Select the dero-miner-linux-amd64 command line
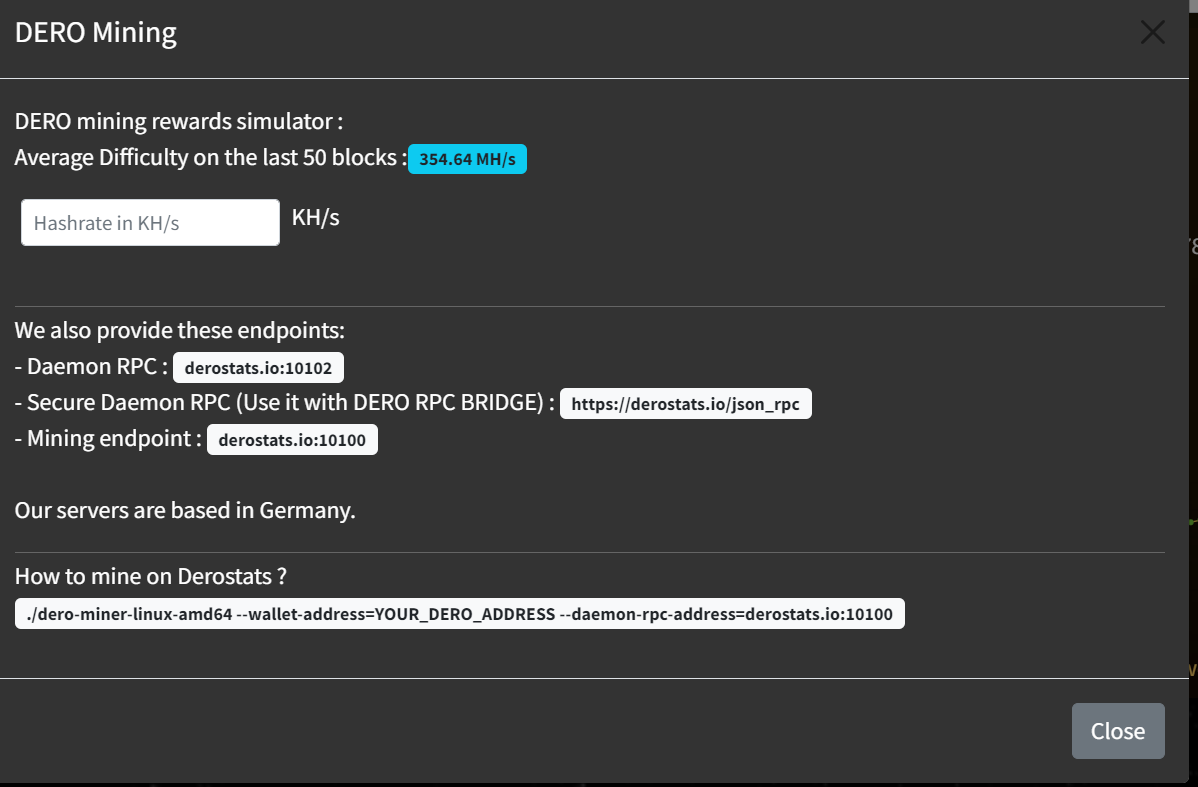This screenshot has height=787, width=1198. click(459, 614)
